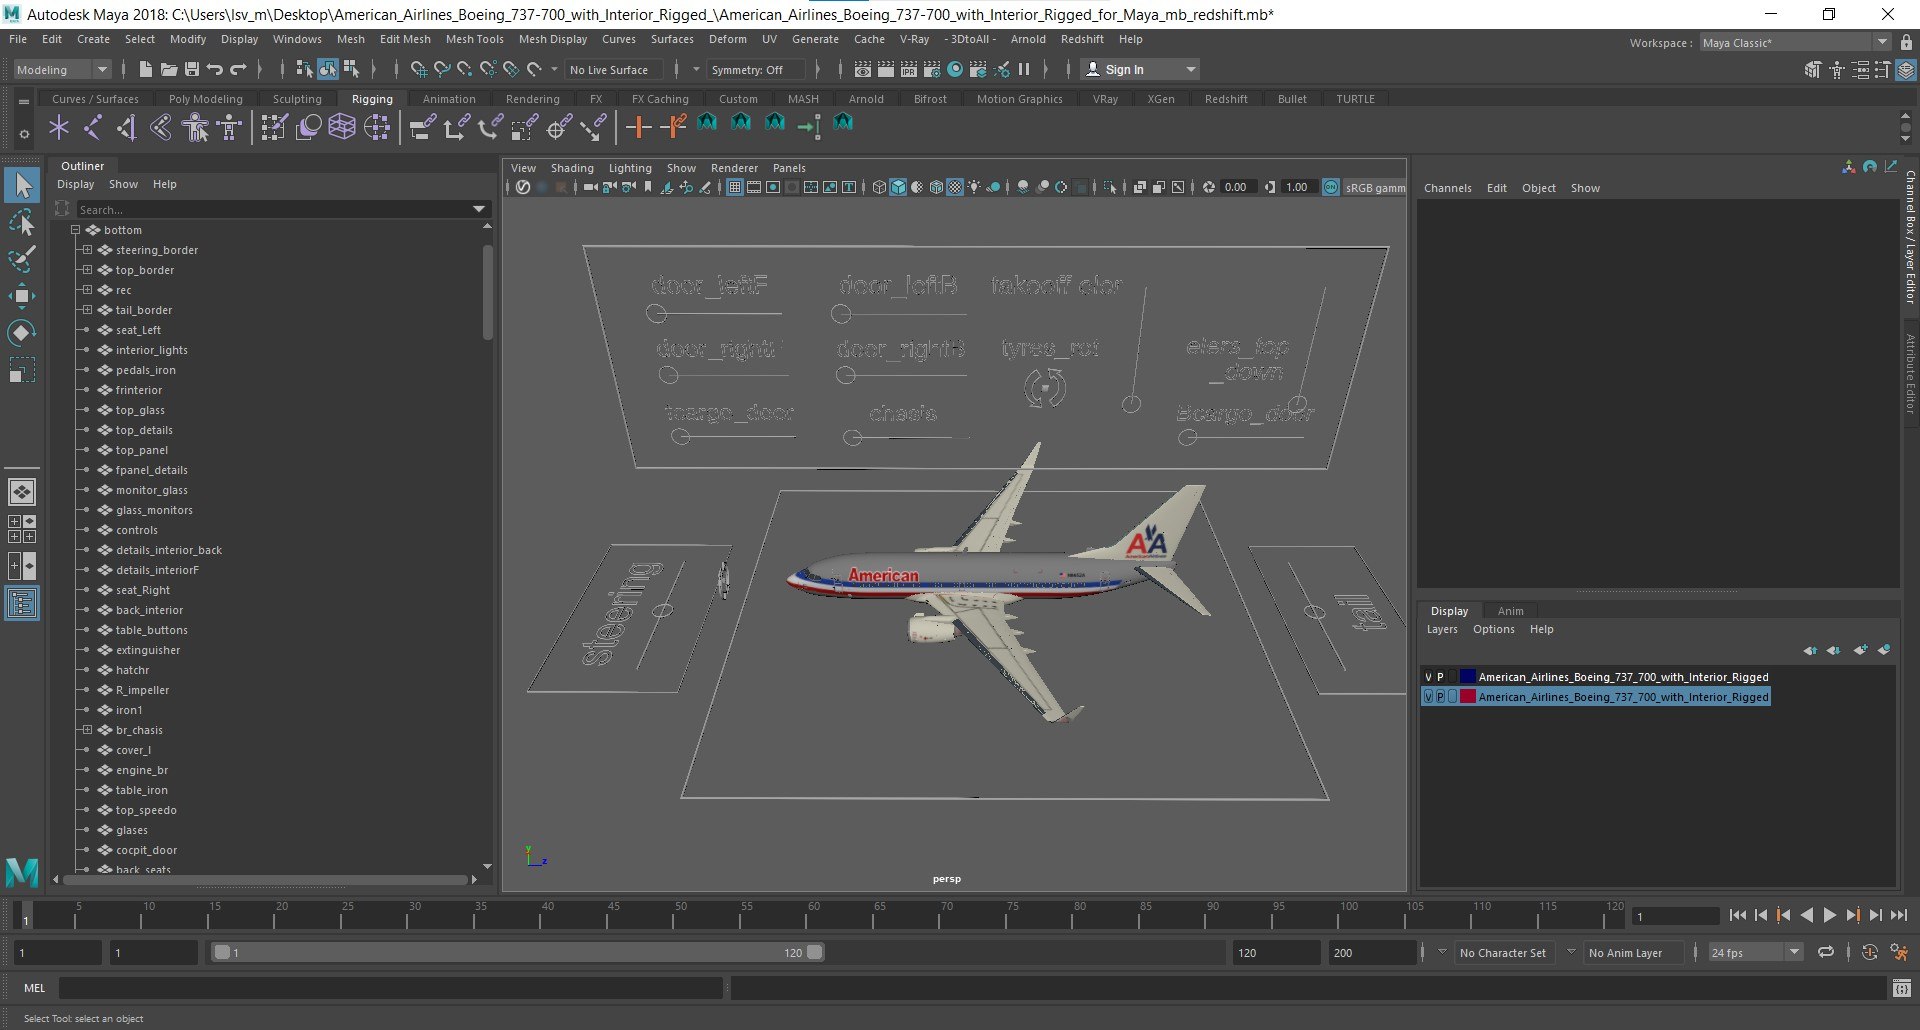Click the Create IK Handle shelf icon
1920x1030 pixels.
click(x=127, y=127)
